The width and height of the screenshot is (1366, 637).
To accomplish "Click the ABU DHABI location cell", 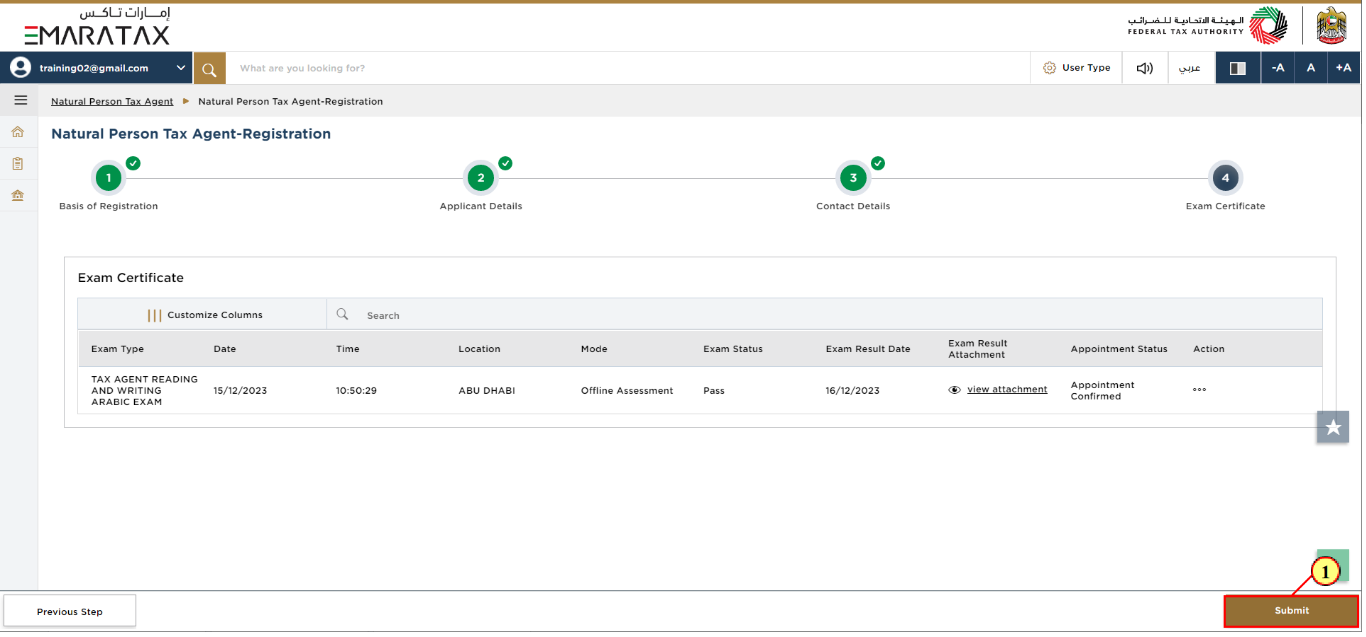I will pos(487,391).
